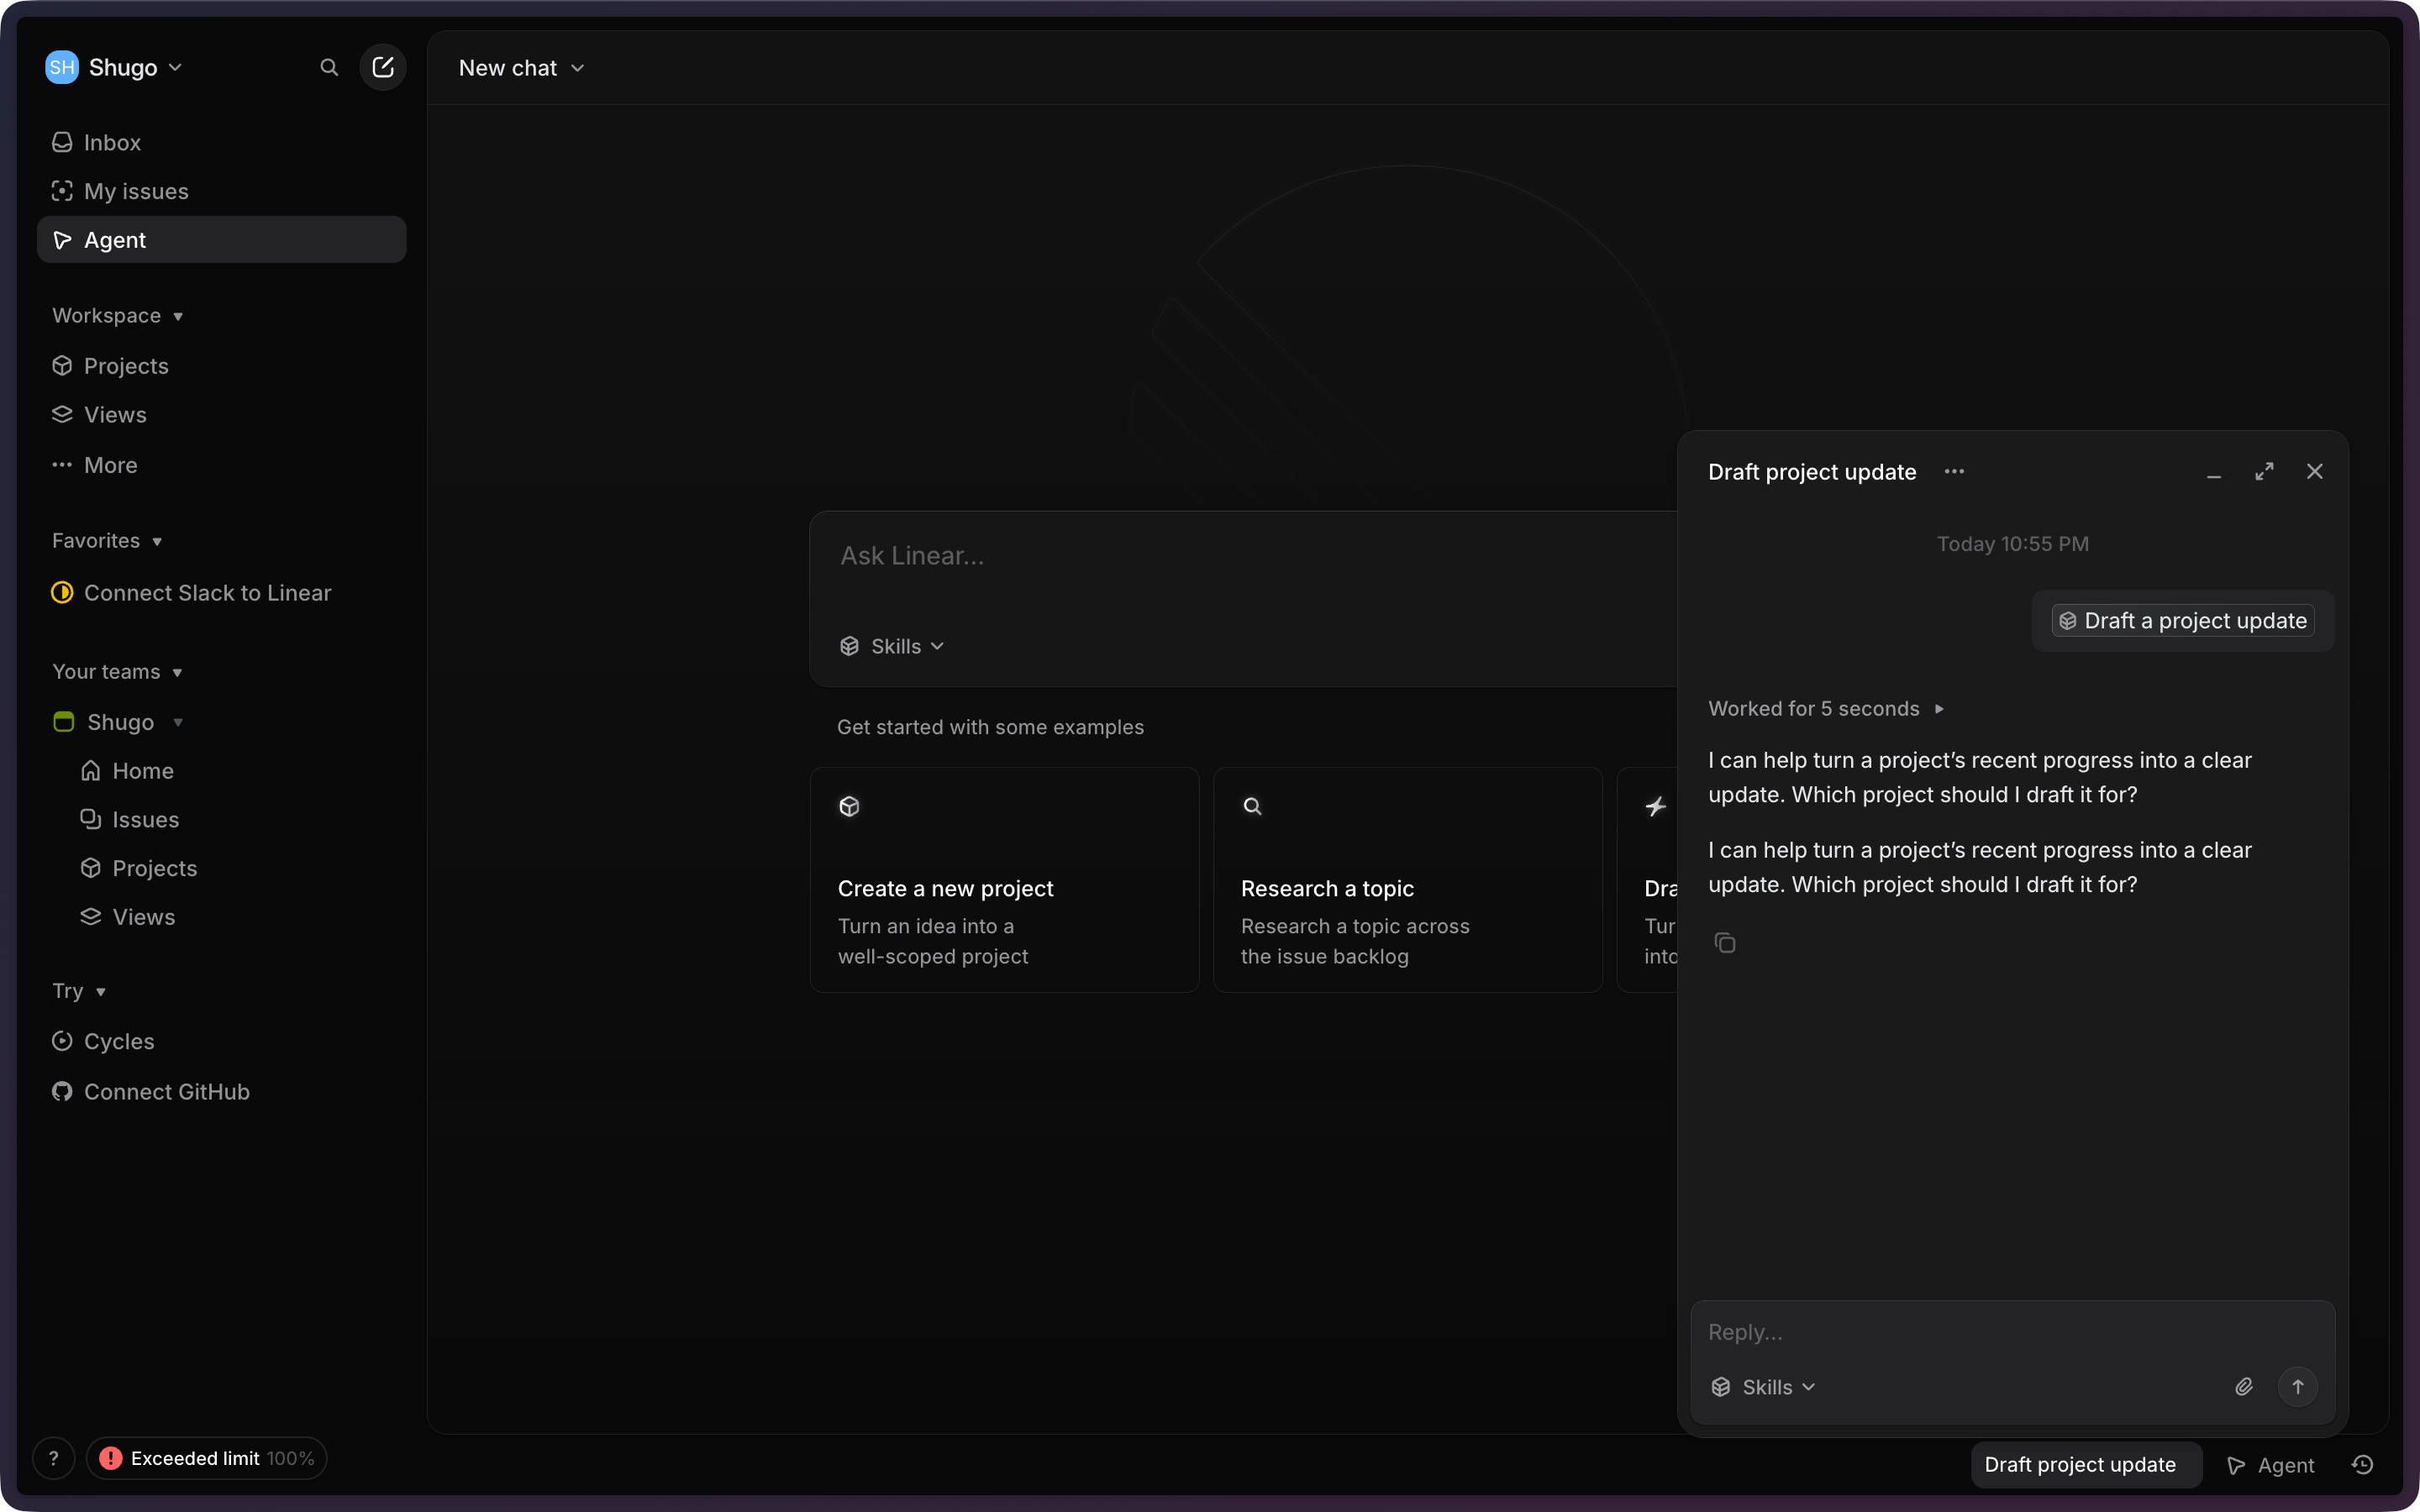The width and height of the screenshot is (2420, 1512).
Task: Open chat history clock icon
Action: click(2362, 1465)
